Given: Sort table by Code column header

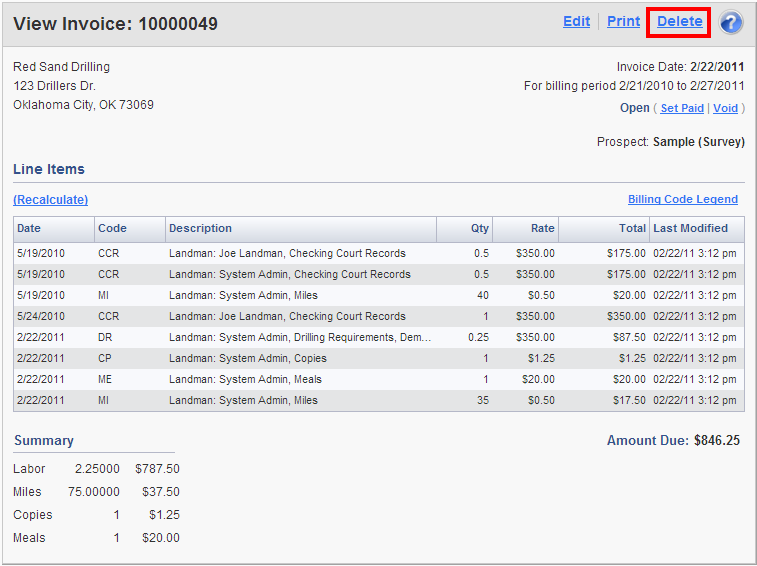Looking at the screenshot, I should [x=112, y=228].
